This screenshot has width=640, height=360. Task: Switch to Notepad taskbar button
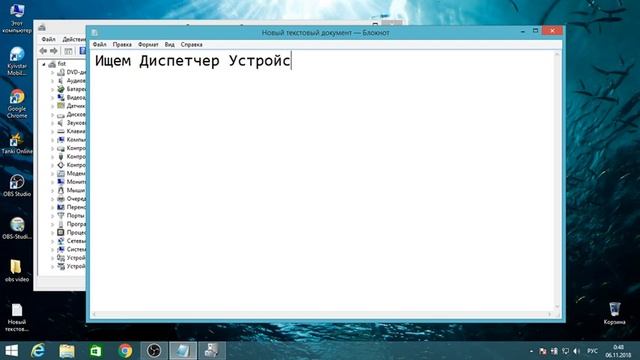(x=183, y=351)
